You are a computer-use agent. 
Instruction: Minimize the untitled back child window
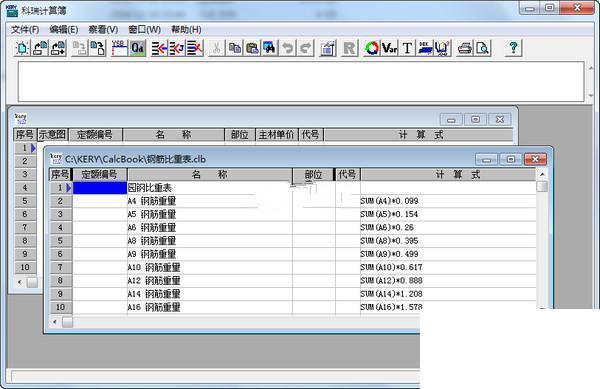pos(451,120)
